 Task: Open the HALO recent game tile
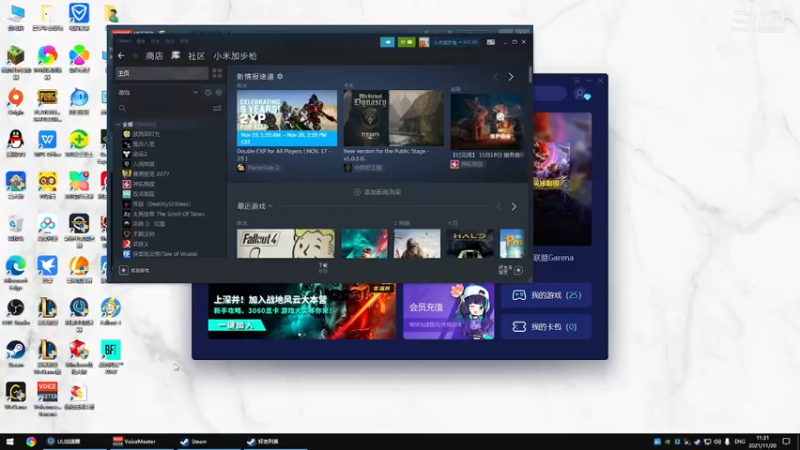(x=470, y=243)
